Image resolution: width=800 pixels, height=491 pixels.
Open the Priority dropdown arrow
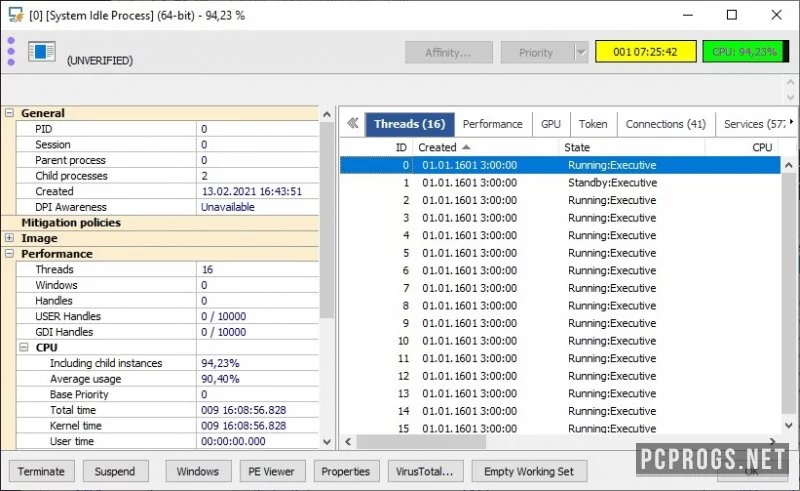click(581, 52)
